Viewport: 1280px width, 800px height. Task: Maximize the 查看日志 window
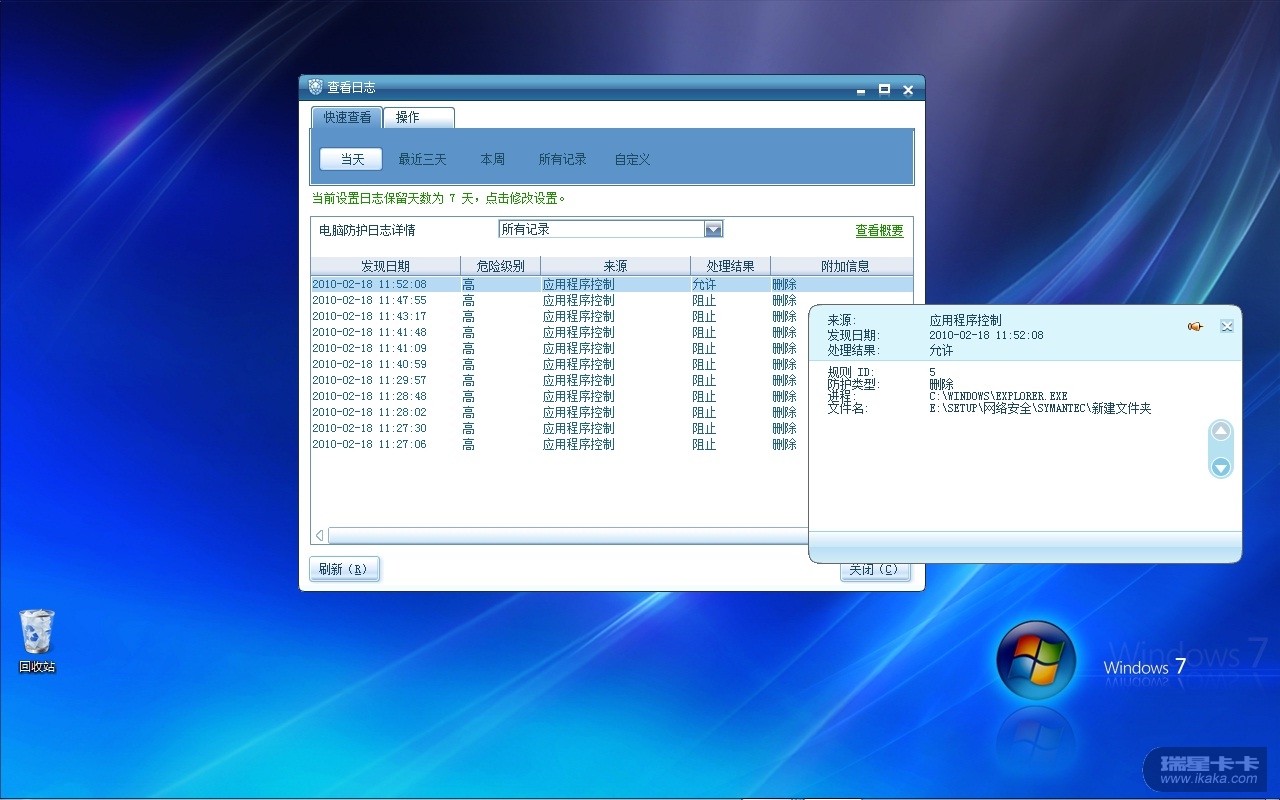tap(884, 89)
